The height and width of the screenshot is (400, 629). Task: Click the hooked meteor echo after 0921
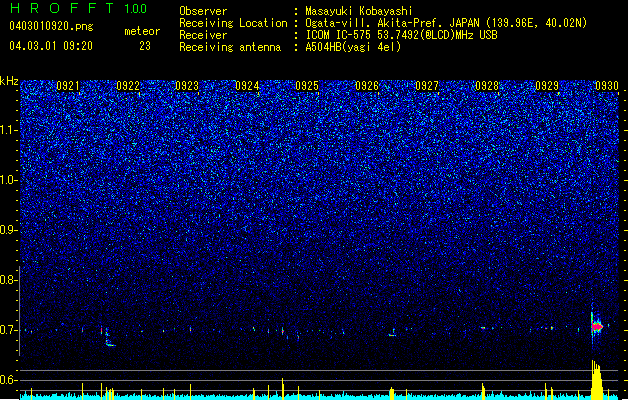[108, 339]
